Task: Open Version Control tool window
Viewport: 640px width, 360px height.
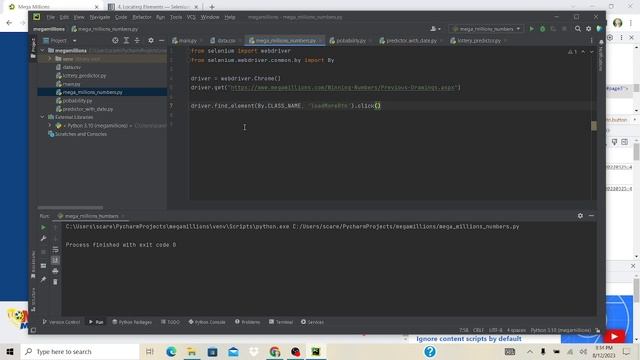Action: [61, 322]
